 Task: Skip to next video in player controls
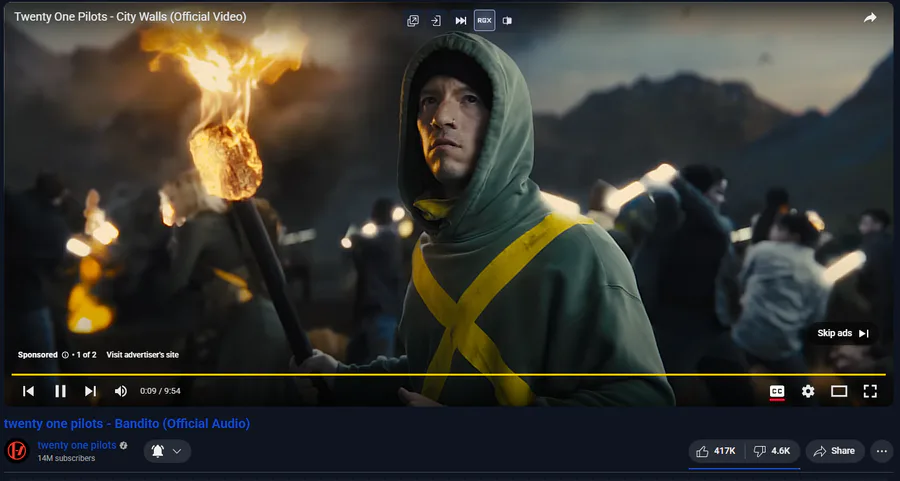(90, 391)
